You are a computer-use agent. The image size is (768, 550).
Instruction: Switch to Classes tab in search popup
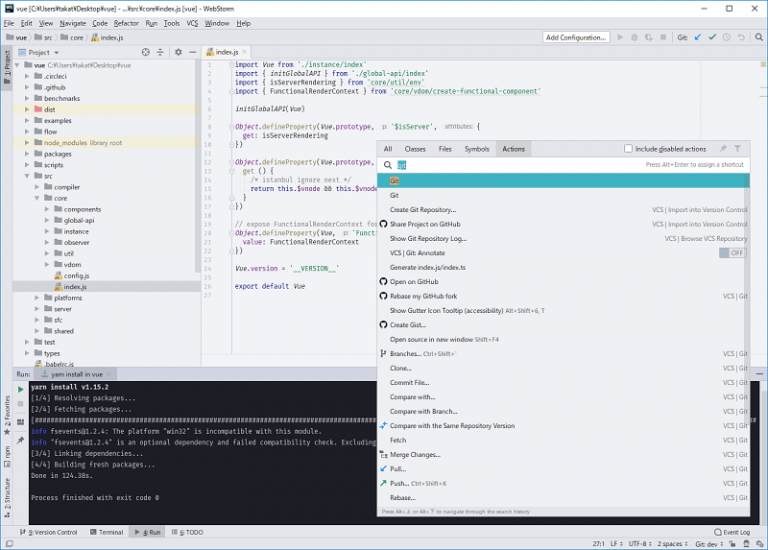point(415,149)
